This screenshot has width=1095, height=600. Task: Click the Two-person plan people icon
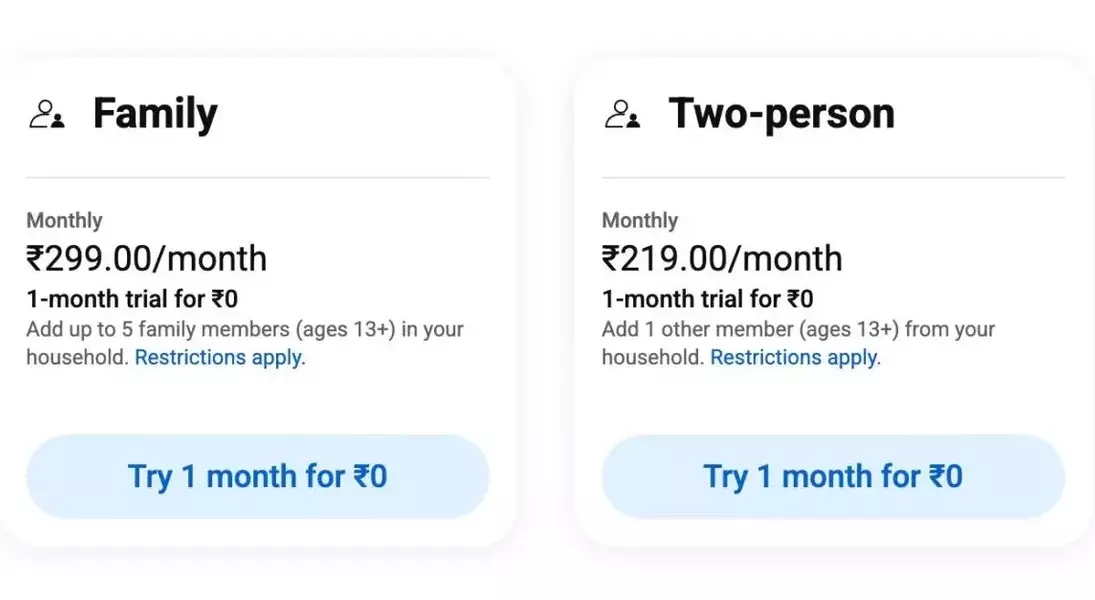pos(622,115)
